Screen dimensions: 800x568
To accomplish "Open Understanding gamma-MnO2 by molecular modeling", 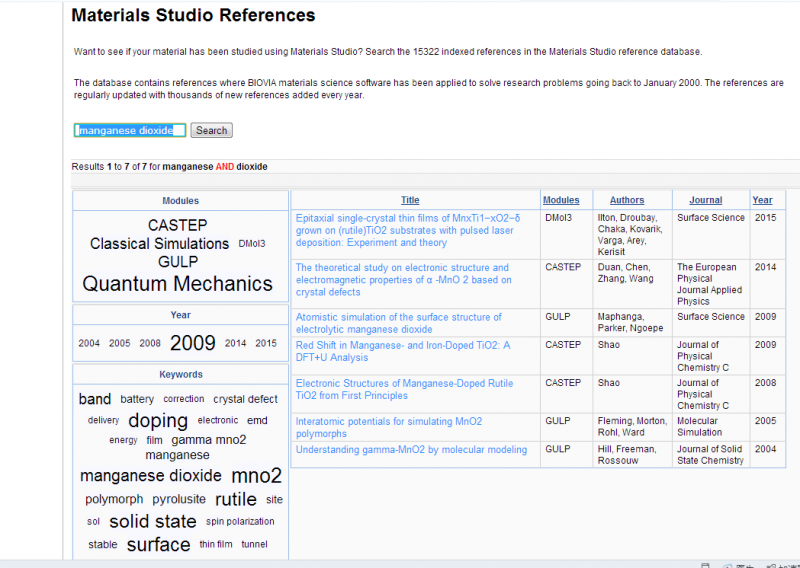I will point(411,450).
